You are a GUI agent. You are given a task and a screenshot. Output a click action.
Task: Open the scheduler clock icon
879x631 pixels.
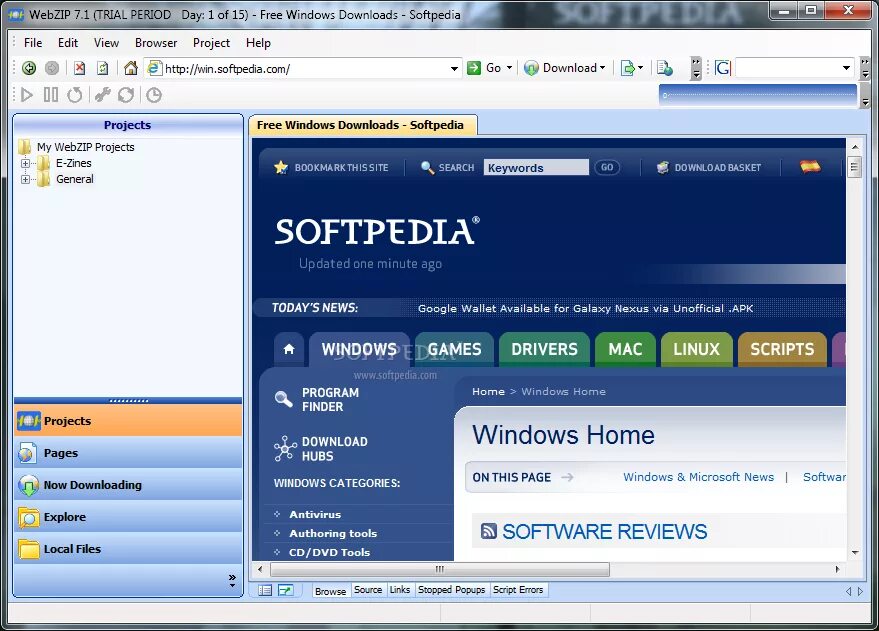point(154,95)
